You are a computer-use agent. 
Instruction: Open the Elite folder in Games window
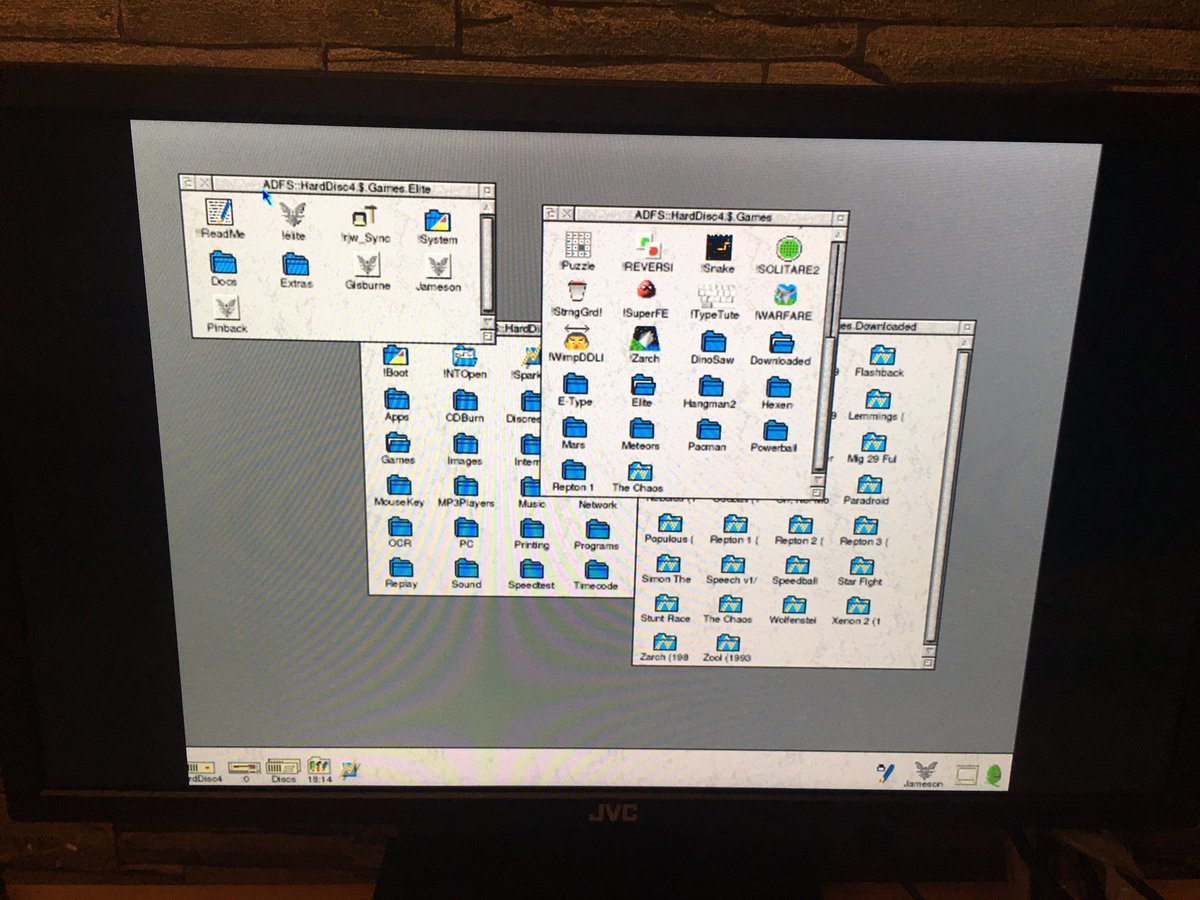click(x=643, y=385)
